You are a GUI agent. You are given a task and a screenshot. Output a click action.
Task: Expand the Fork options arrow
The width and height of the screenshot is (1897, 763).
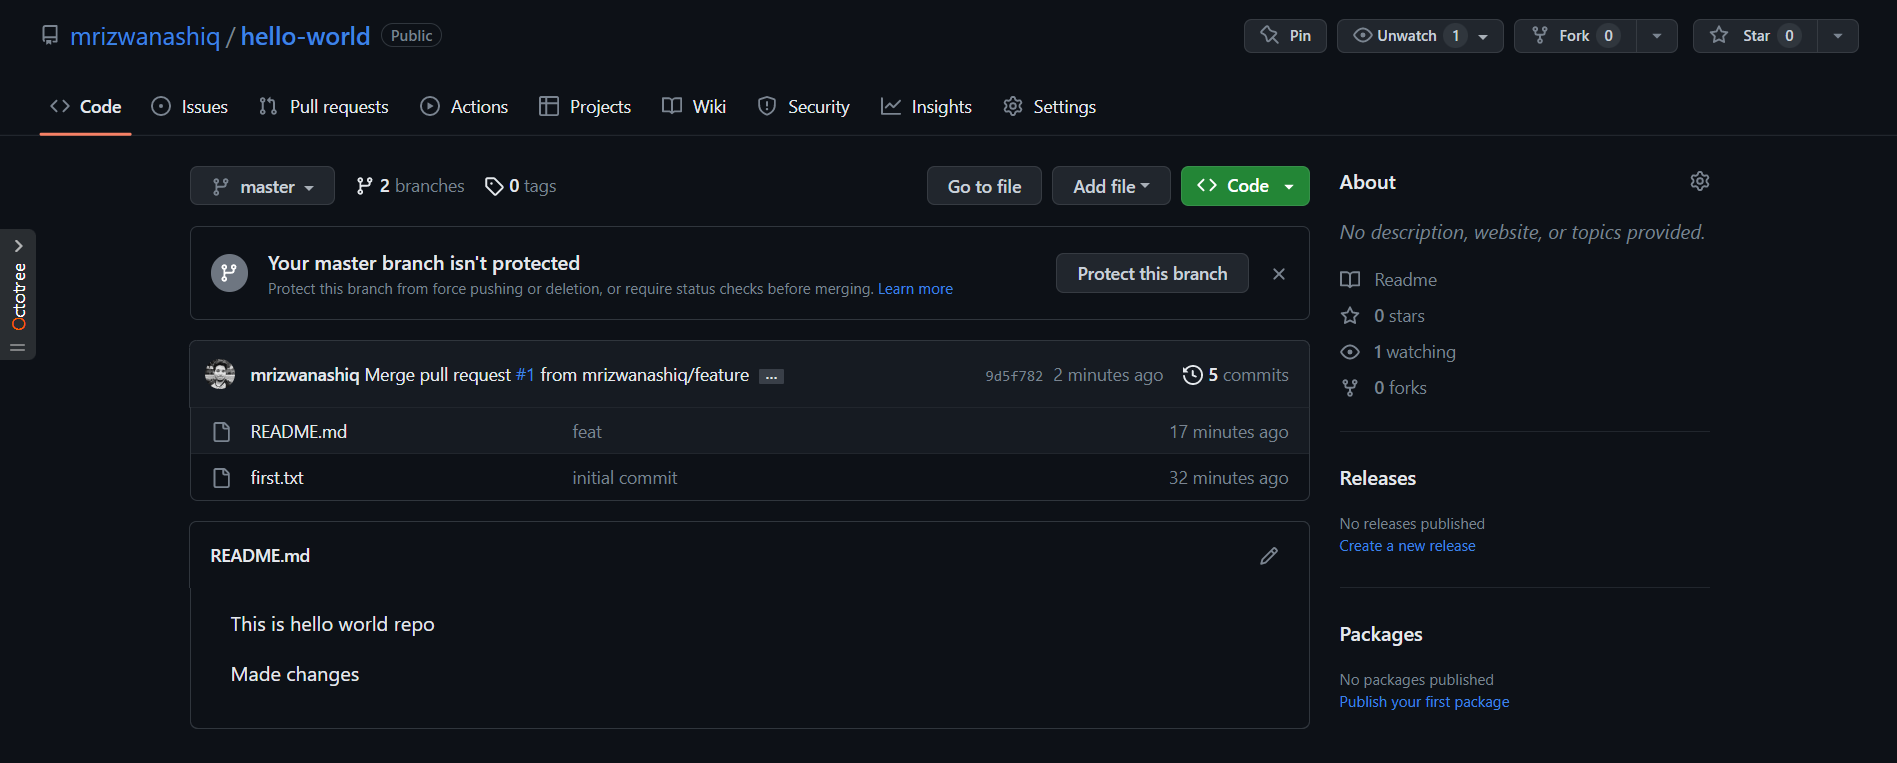(x=1657, y=36)
